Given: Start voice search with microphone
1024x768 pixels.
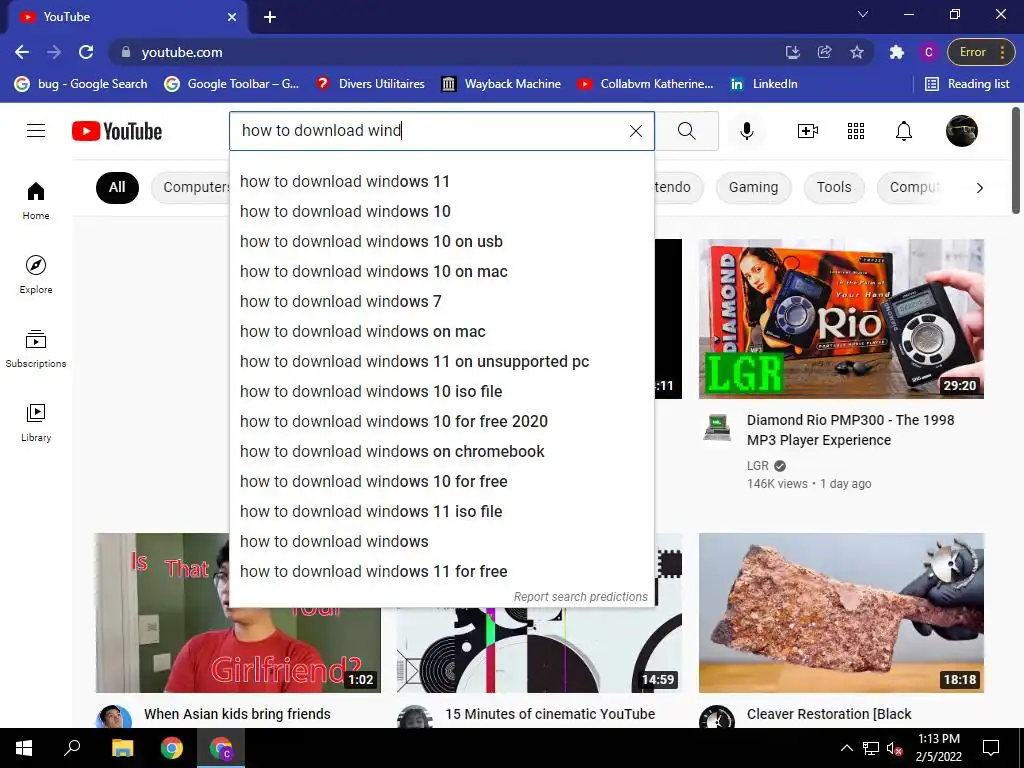Looking at the screenshot, I should (746, 131).
